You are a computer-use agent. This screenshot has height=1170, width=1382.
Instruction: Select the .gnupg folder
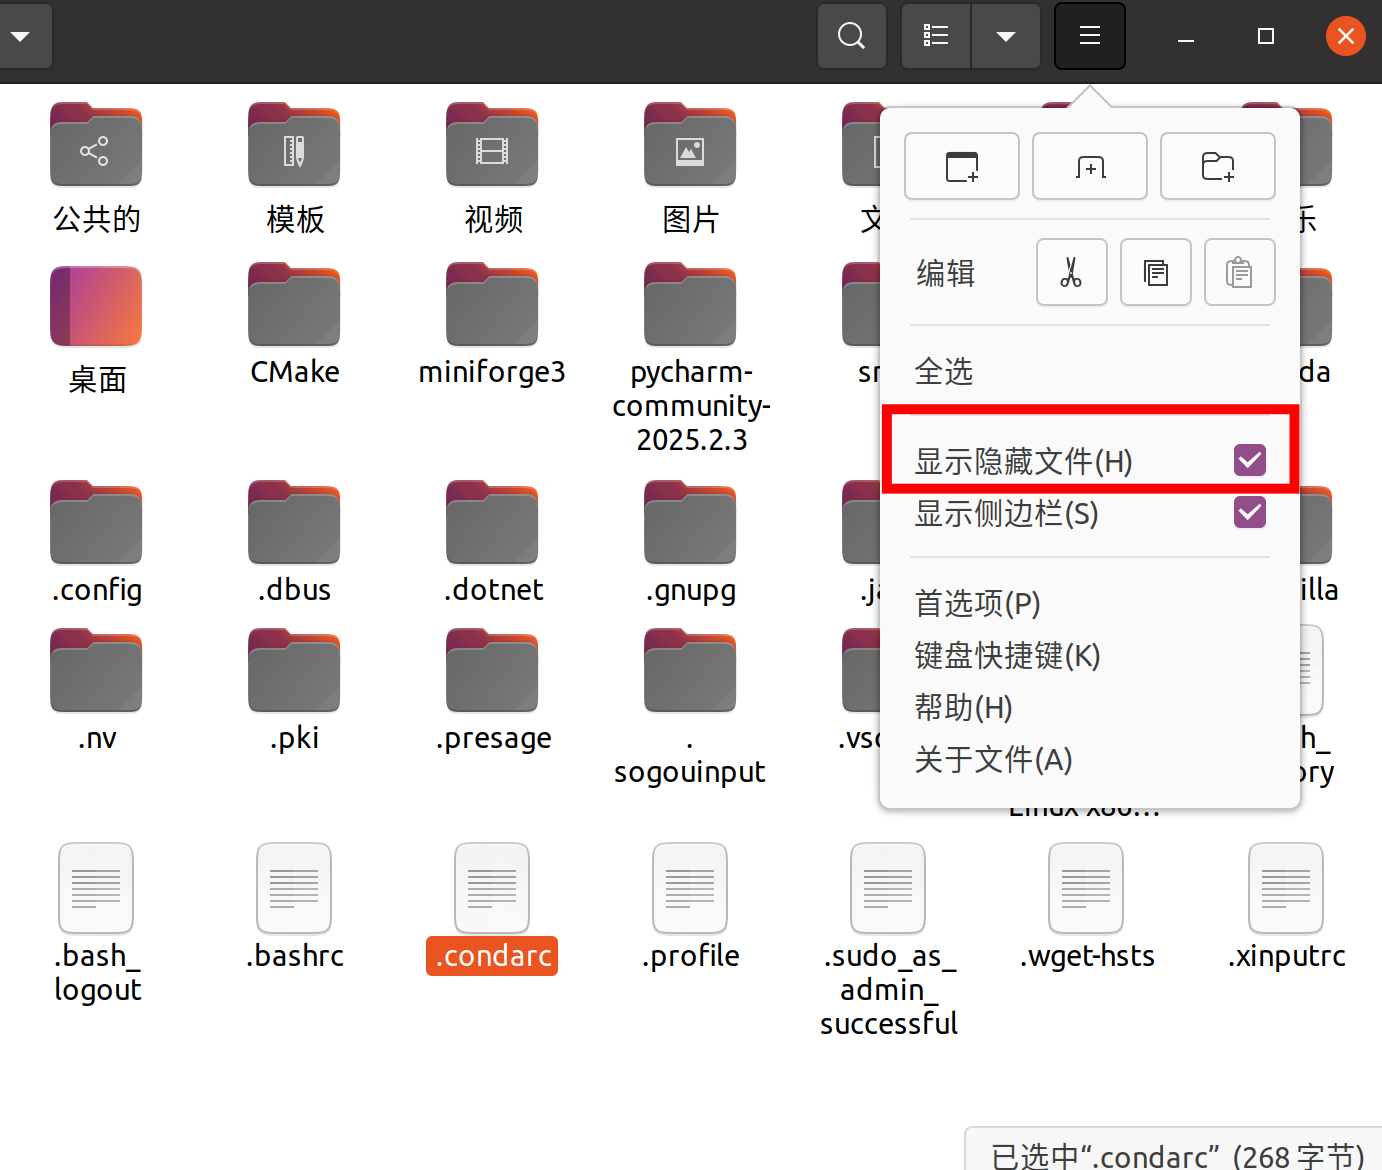pos(690,523)
